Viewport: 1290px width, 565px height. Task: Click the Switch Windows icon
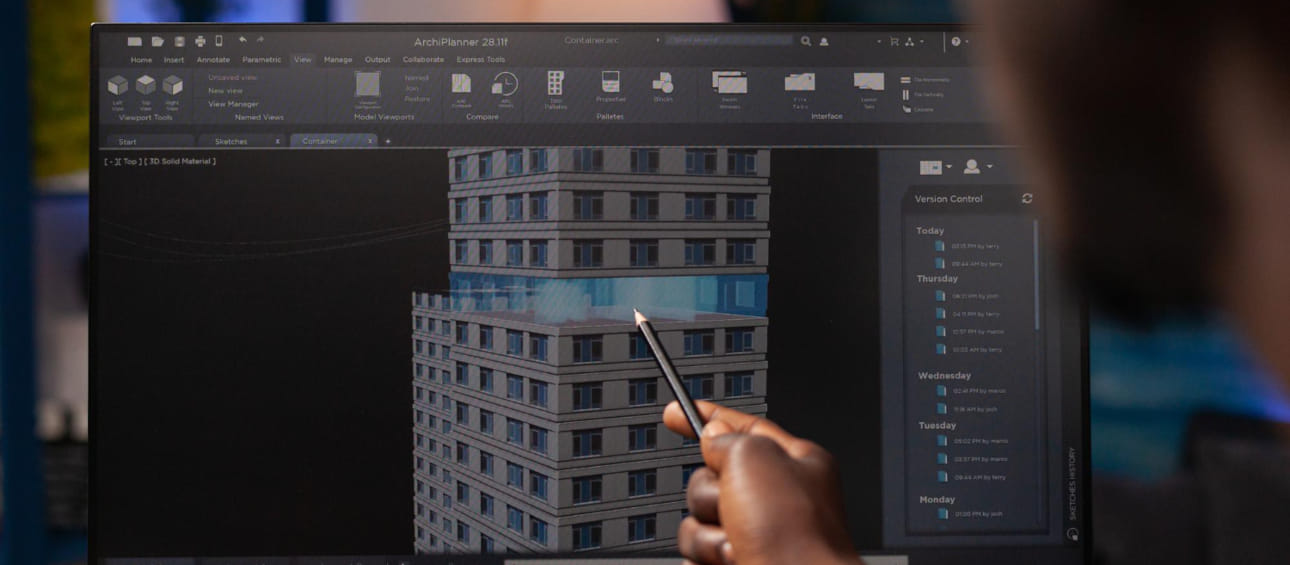[729, 82]
